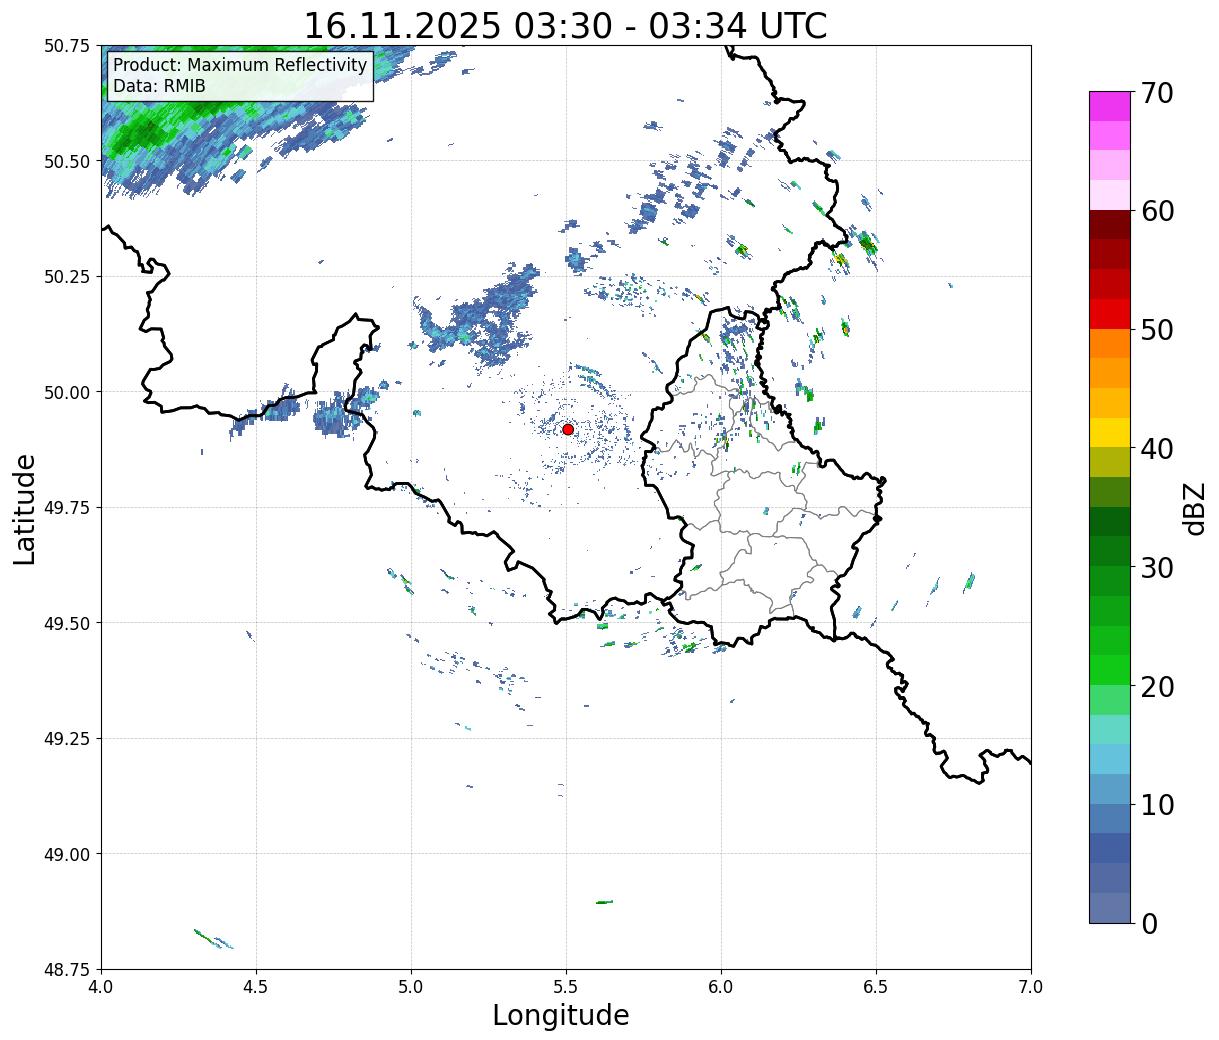
Task: Pick the magenta swatch at top of colorbar
Action: [1110, 107]
